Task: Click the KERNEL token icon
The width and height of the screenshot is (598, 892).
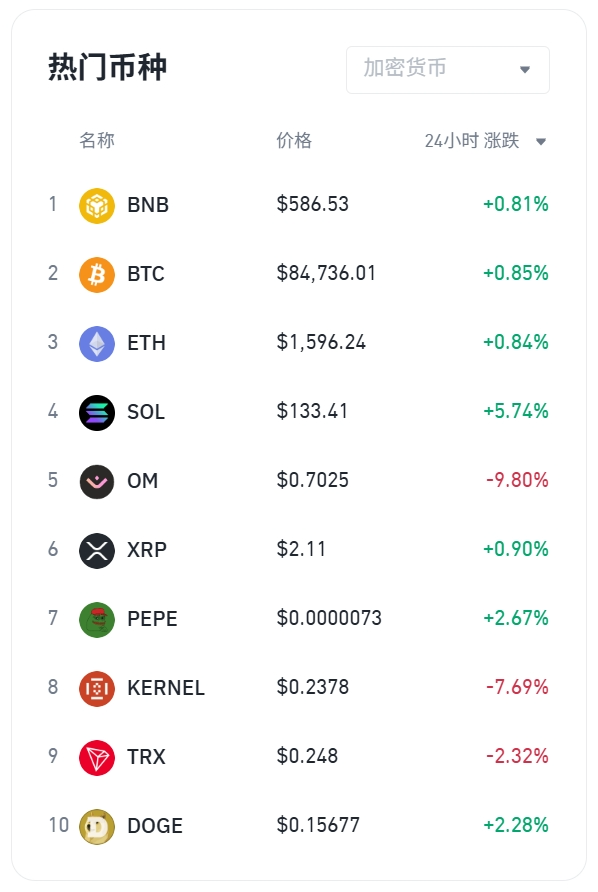Action: pos(97,688)
